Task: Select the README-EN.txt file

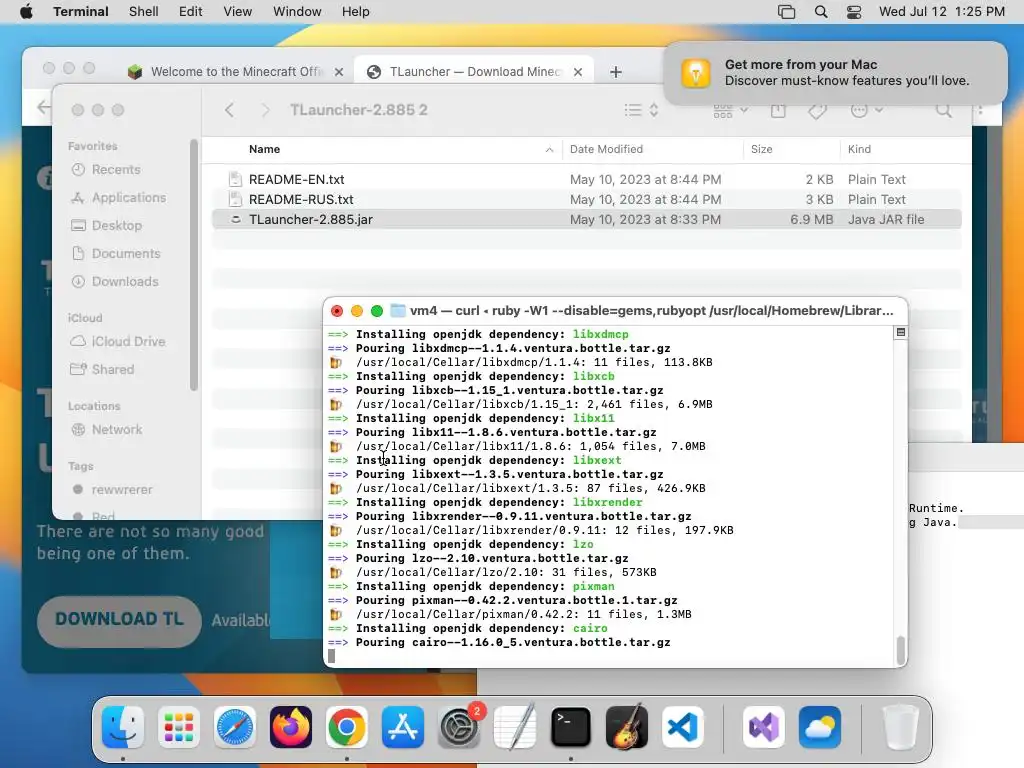Action: (x=586, y=180)
